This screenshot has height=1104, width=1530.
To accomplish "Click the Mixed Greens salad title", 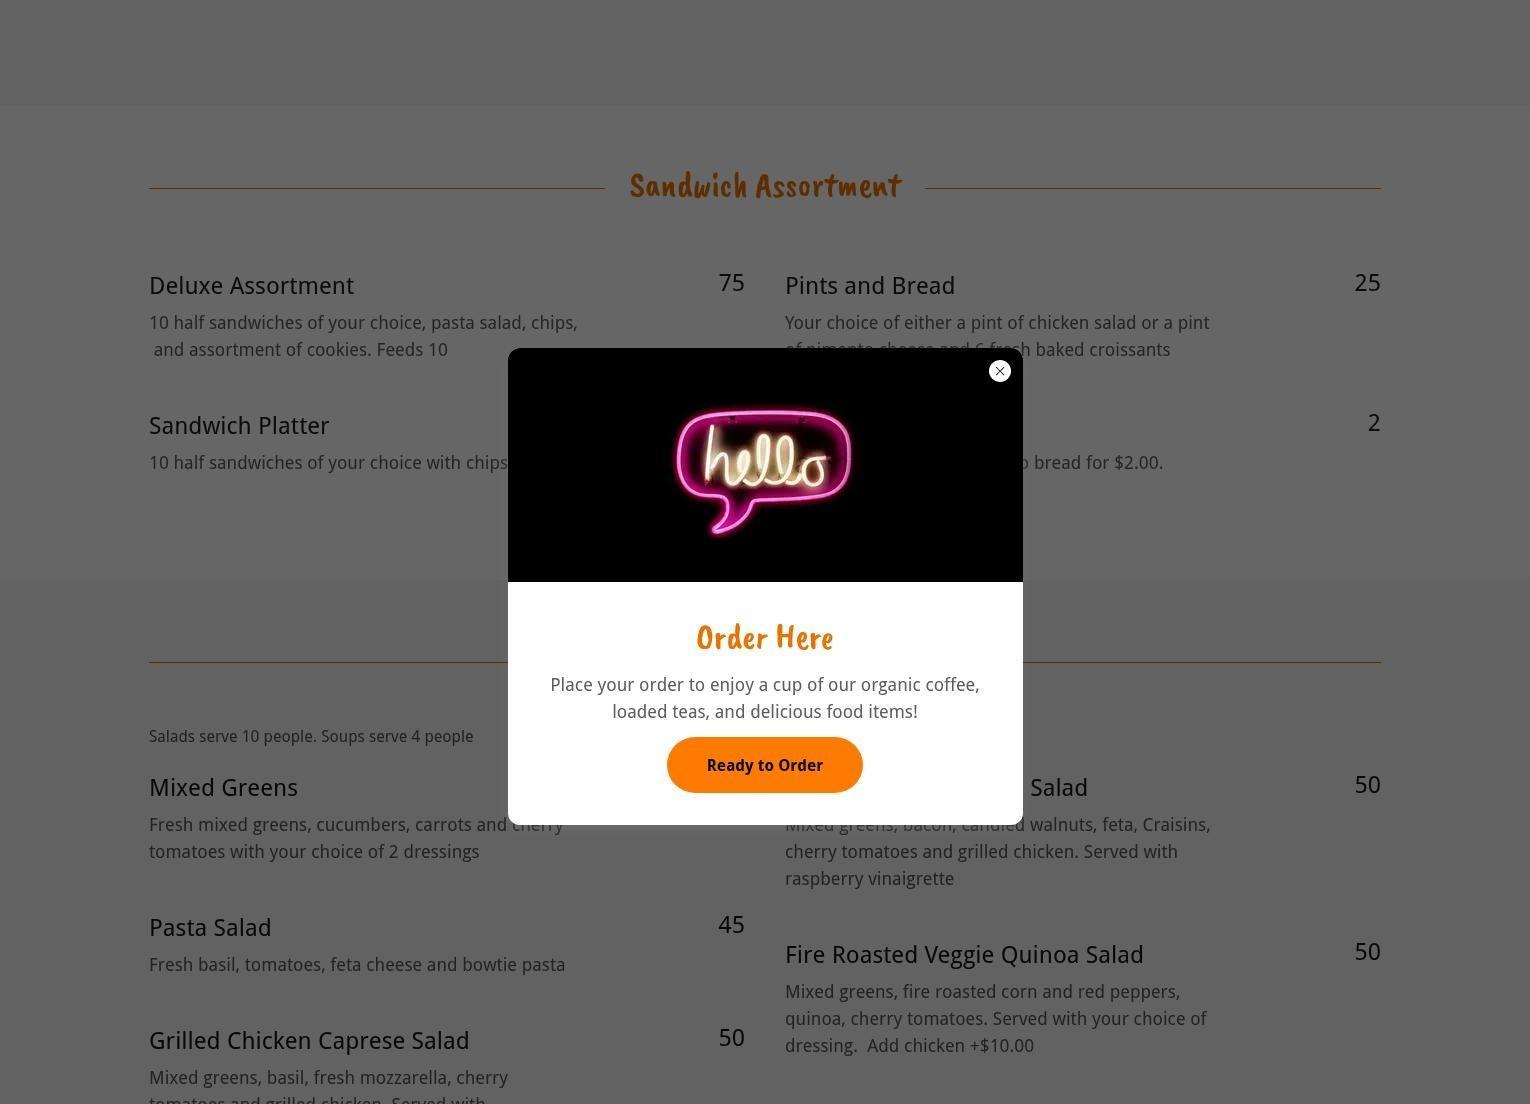I will 223,788.
